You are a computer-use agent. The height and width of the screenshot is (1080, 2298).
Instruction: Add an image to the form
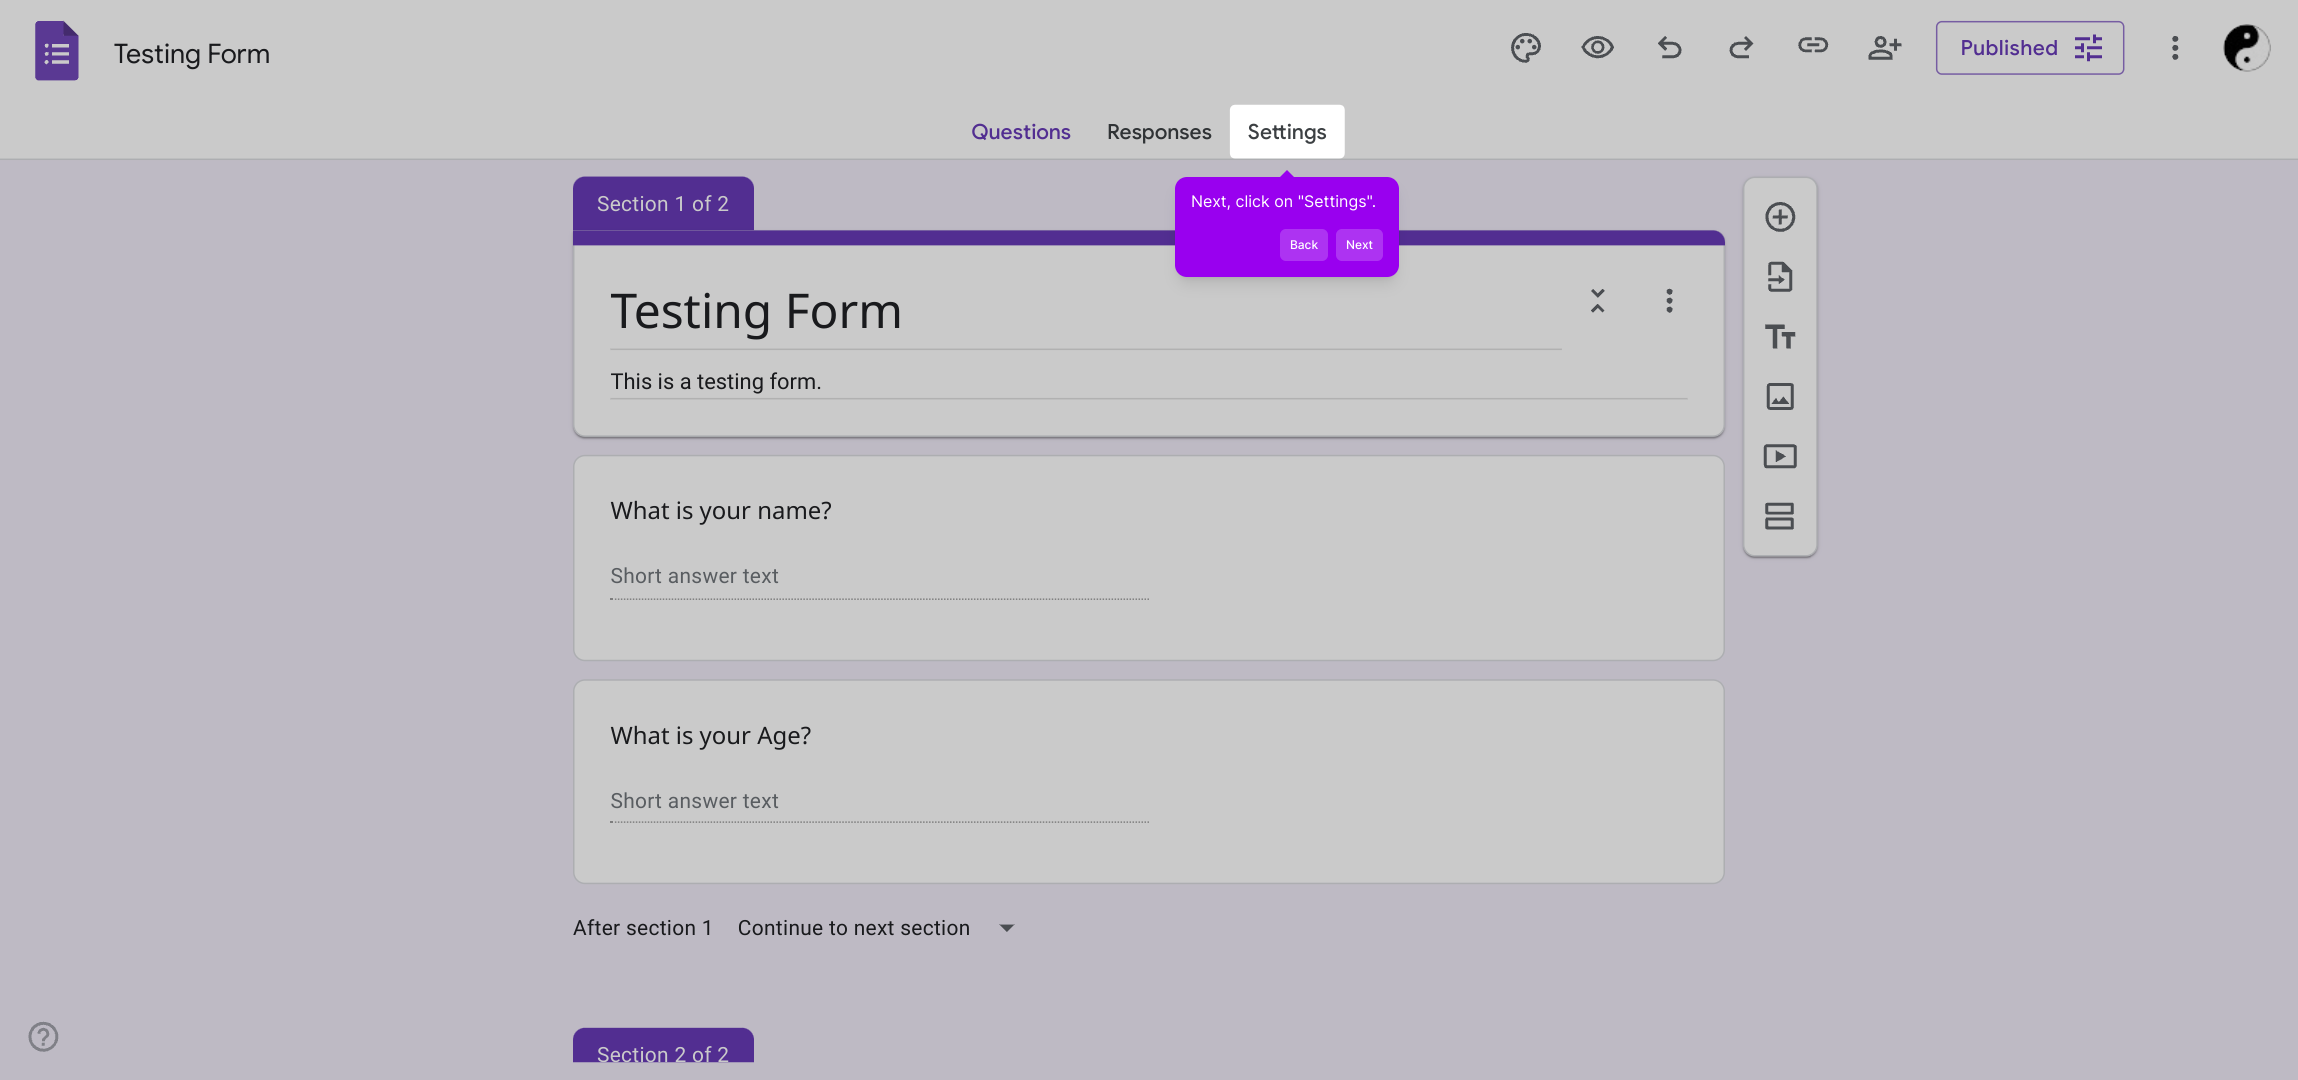coord(1780,397)
